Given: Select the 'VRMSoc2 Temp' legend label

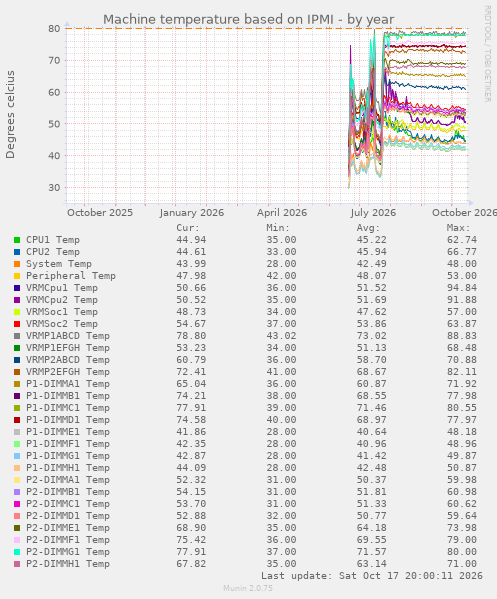Looking at the screenshot, I should [62, 324].
